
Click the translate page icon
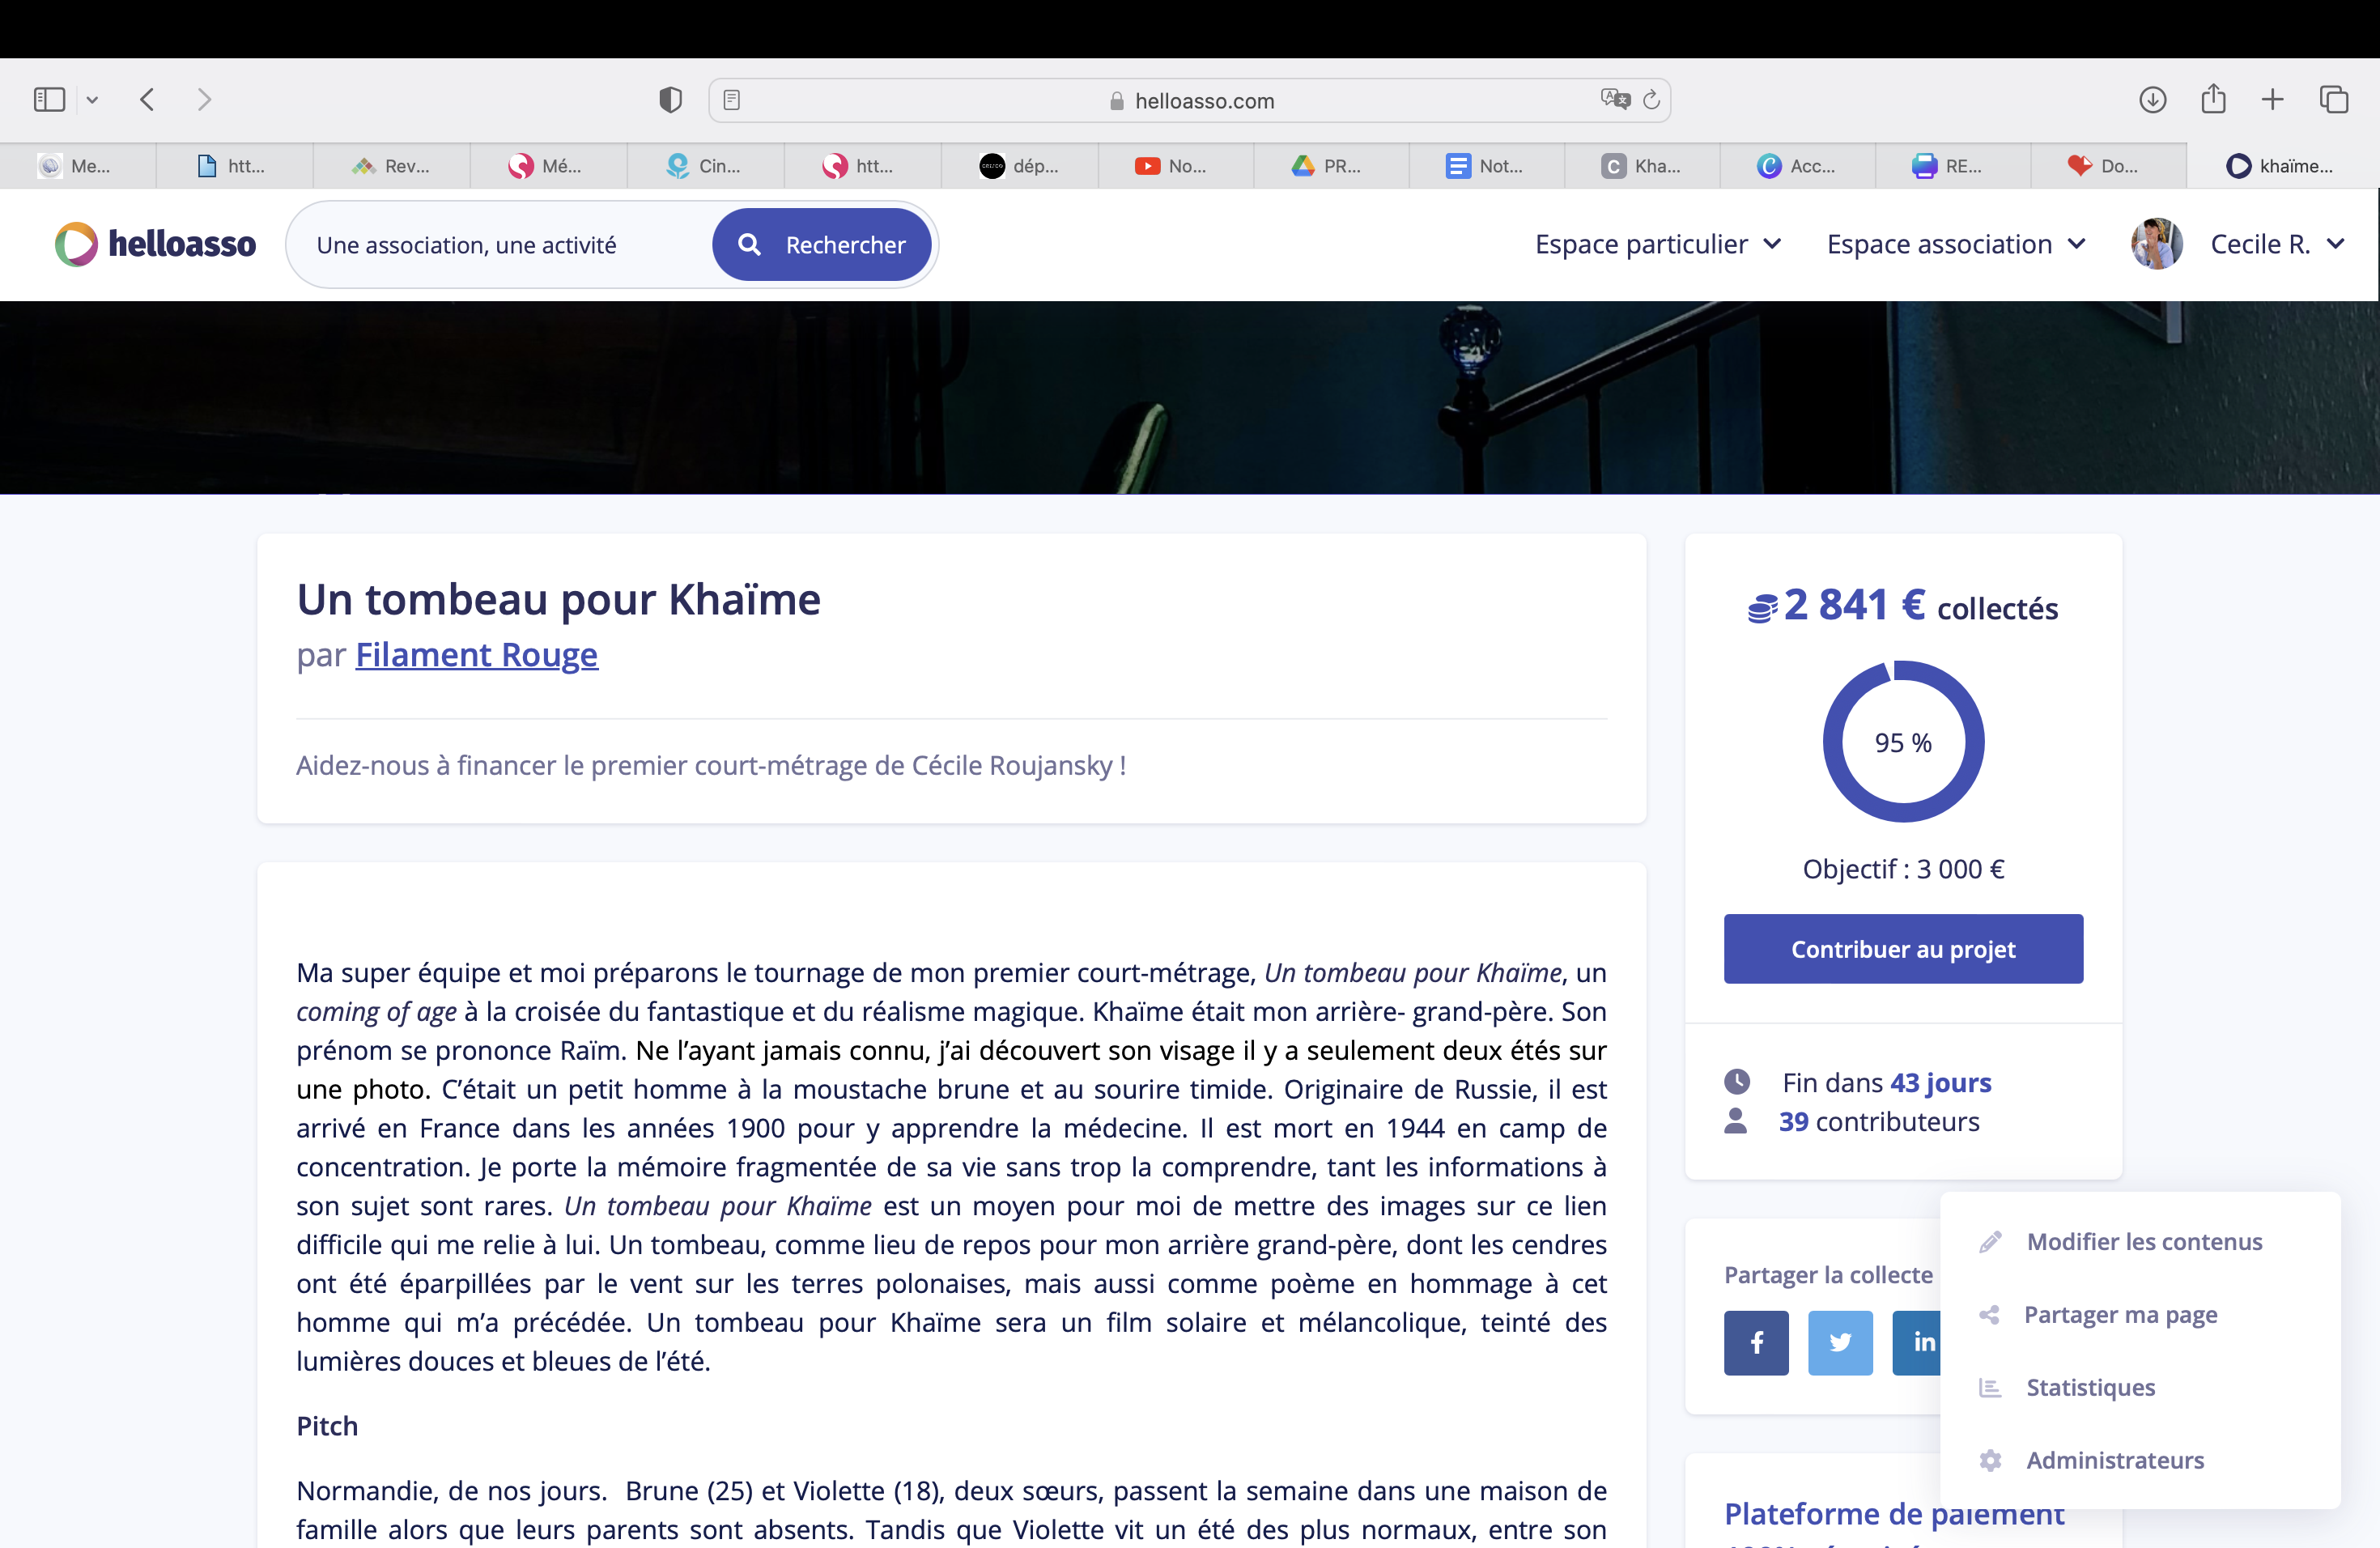(x=1614, y=100)
